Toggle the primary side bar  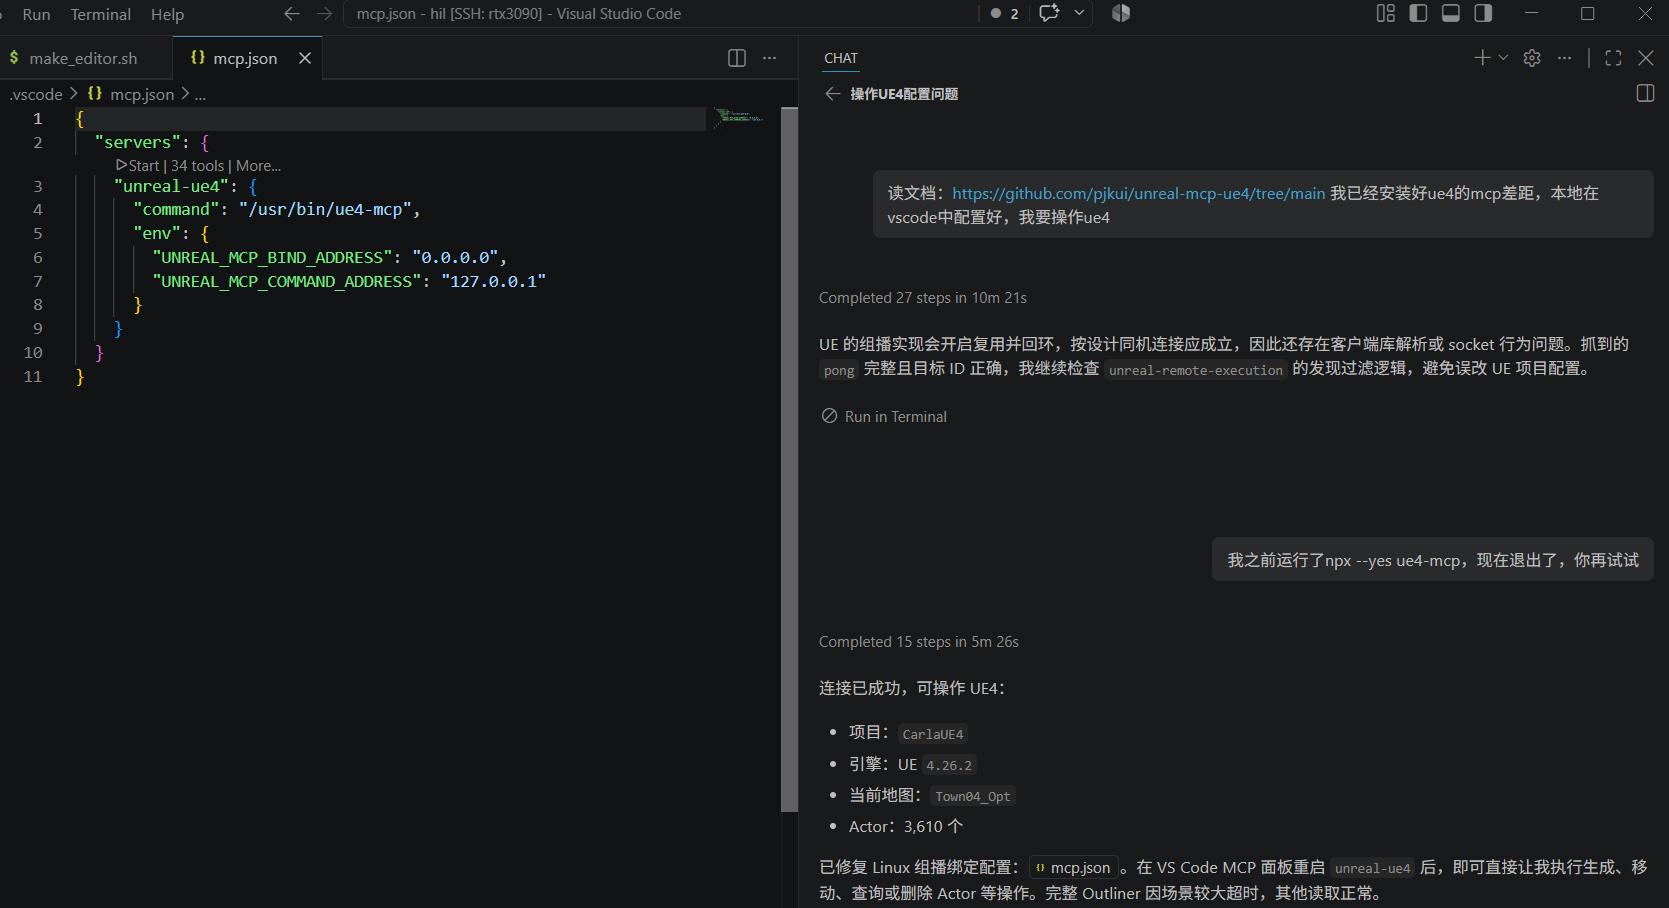[1418, 13]
